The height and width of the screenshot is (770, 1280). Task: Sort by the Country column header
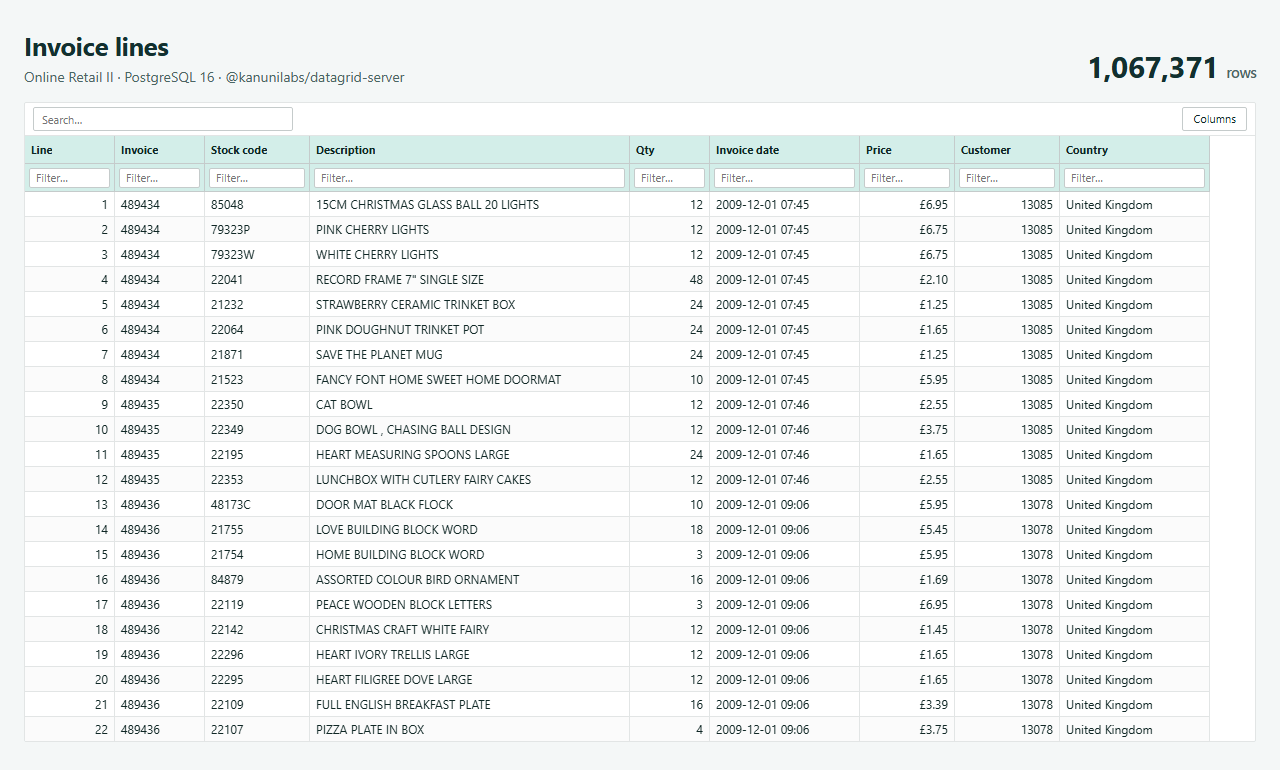[x=1135, y=150]
